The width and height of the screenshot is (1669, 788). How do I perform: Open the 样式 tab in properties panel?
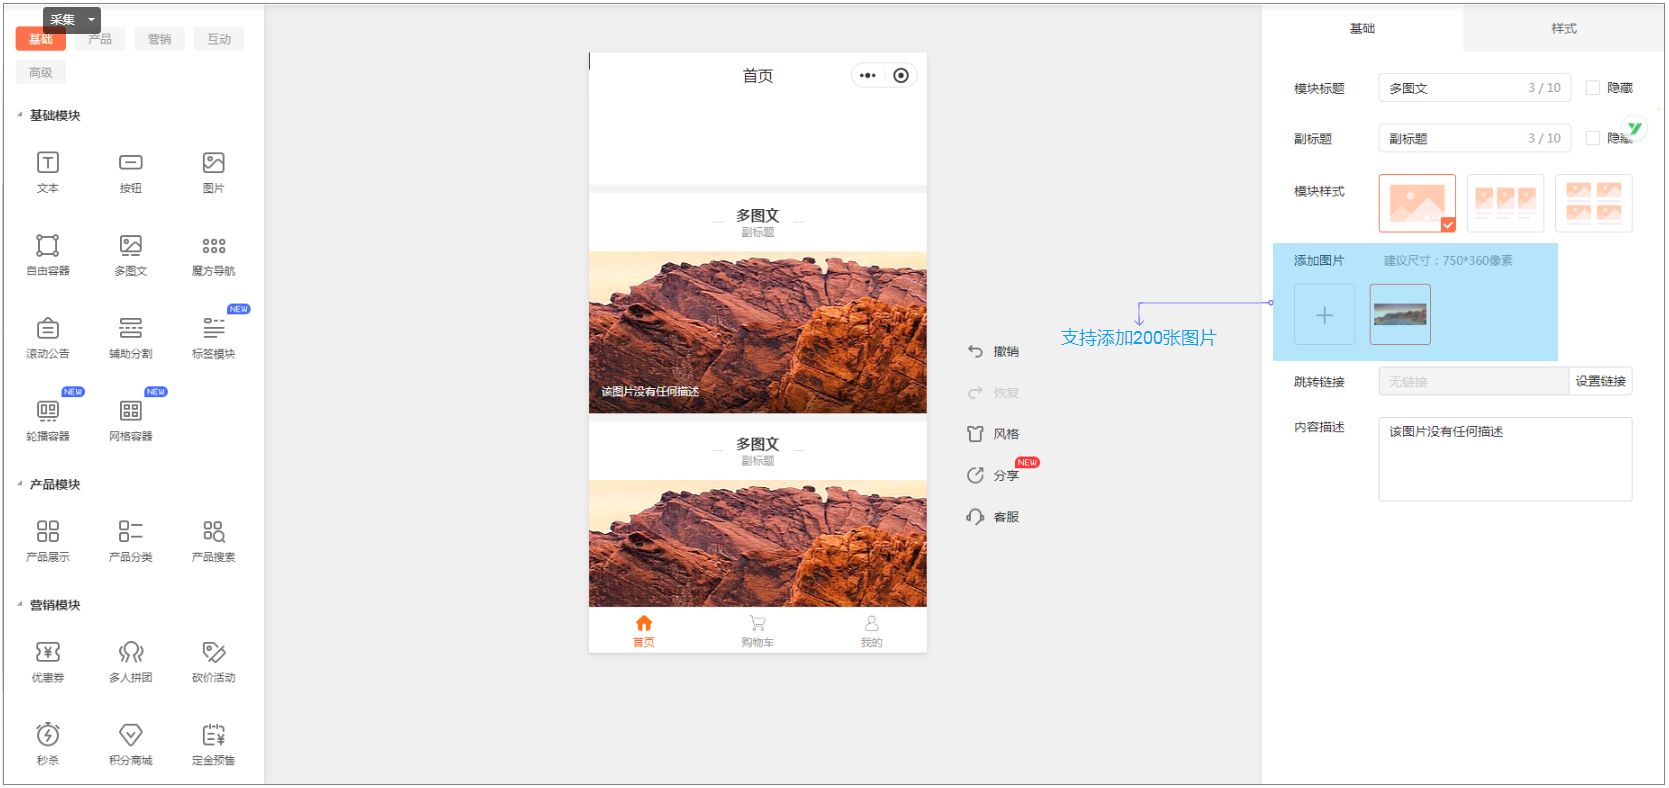point(1564,28)
